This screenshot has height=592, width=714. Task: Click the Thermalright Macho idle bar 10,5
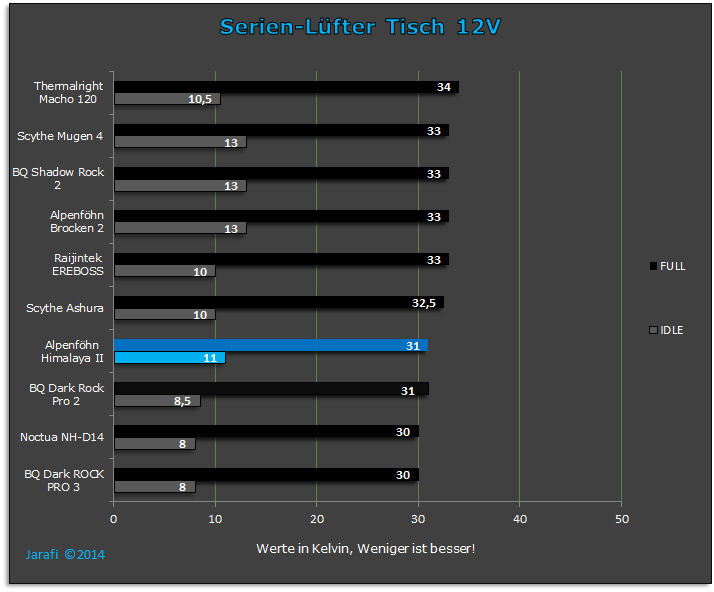[x=167, y=99]
